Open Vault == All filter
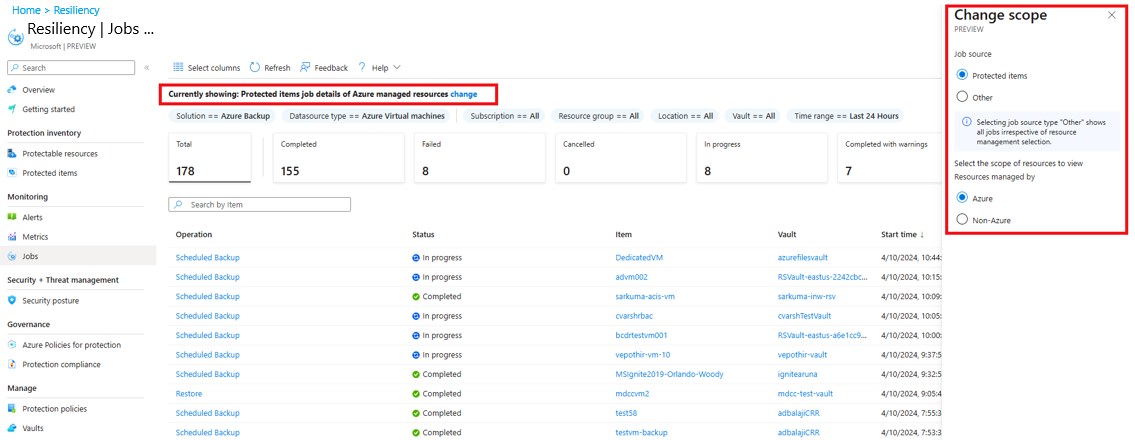The width and height of the screenshot is (1135, 440). (x=754, y=116)
